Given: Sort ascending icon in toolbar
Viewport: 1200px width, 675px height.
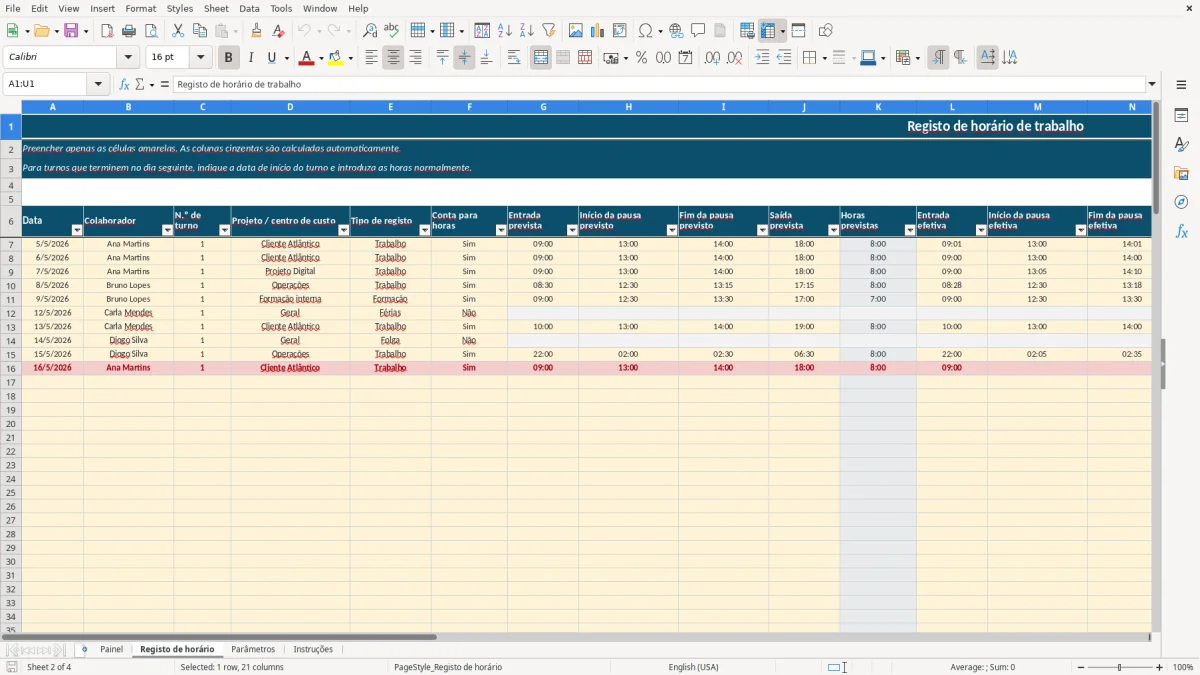Looking at the screenshot, I should click(x=505, y=31).
